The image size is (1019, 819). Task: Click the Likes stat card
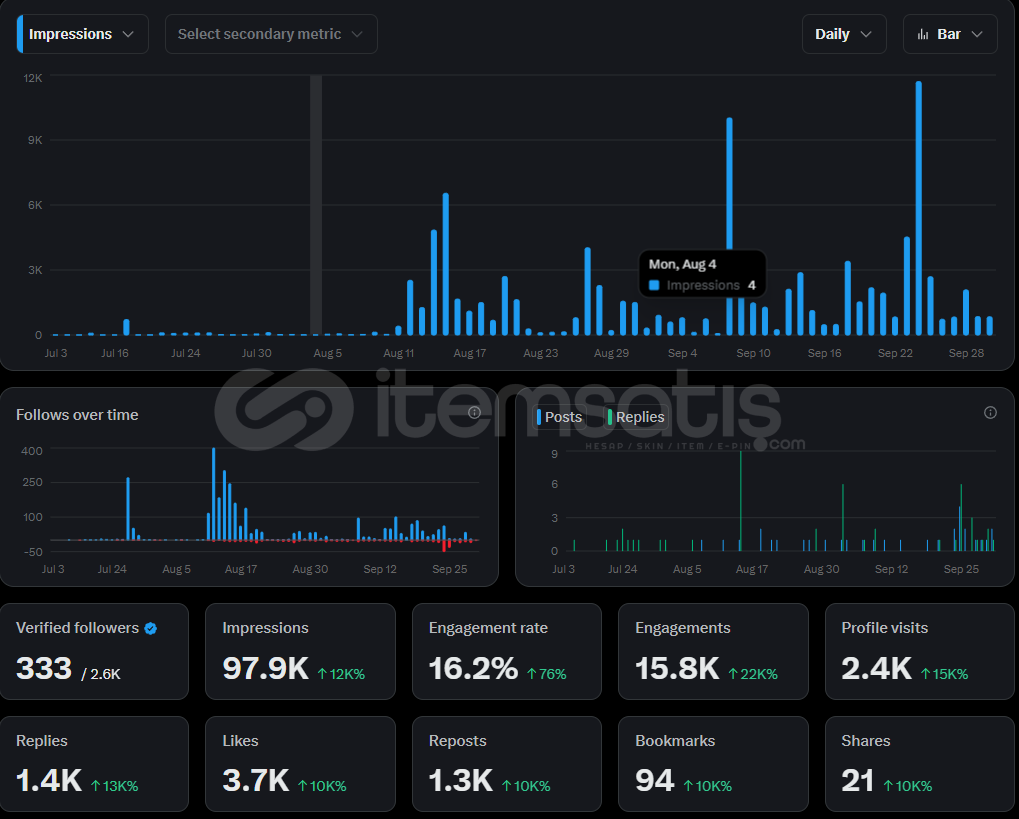pos(300,763)
